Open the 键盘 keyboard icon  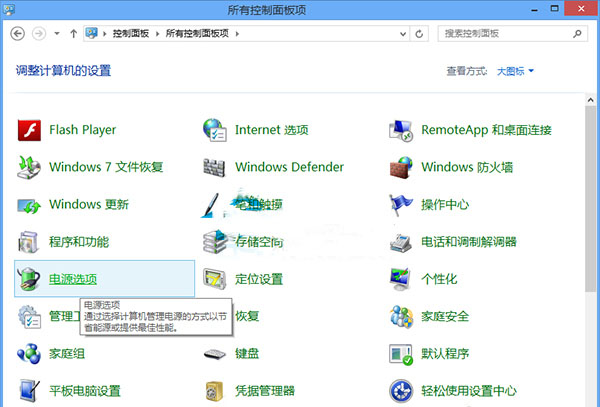pos(214,354)
